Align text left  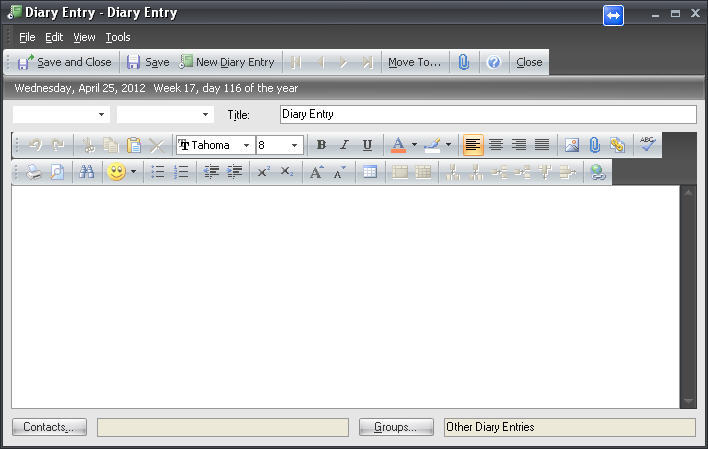coord(473,145)
